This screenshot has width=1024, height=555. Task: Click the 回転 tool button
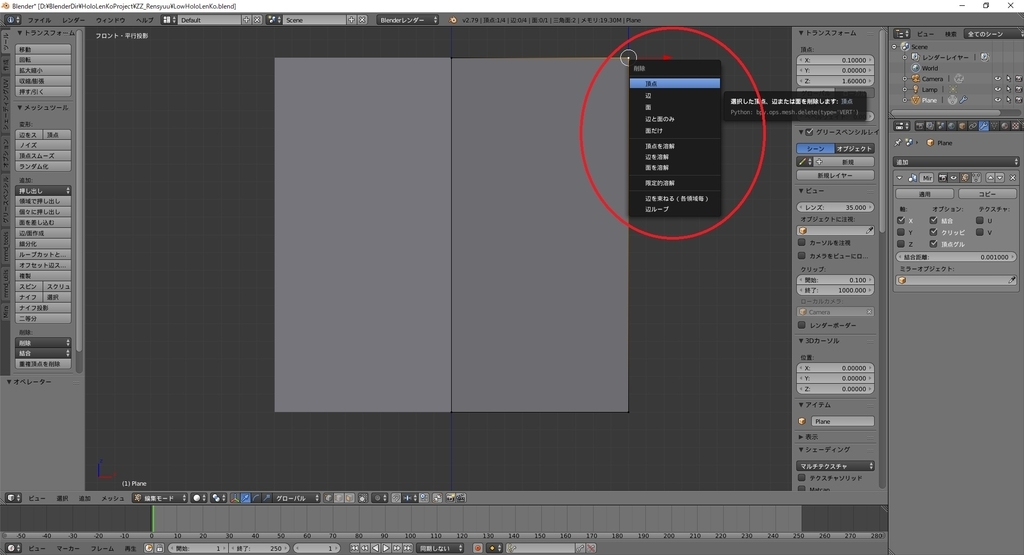point(43,60)
